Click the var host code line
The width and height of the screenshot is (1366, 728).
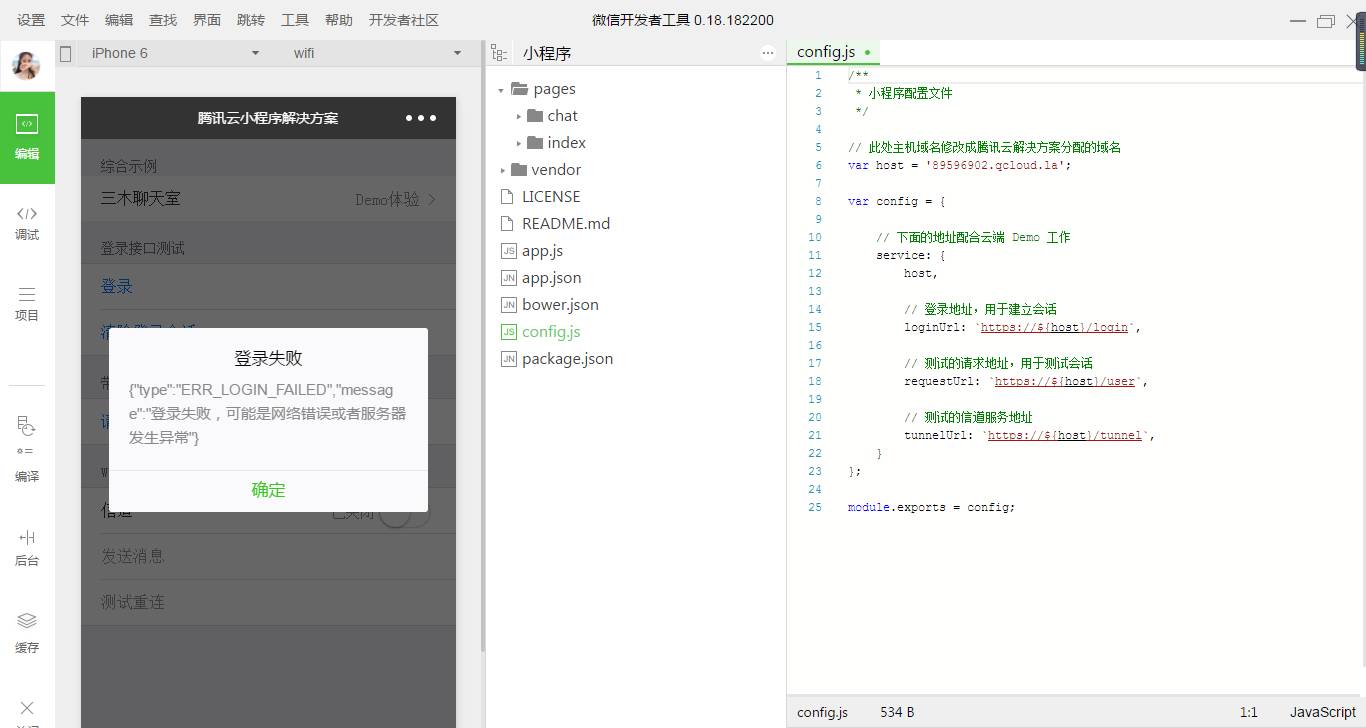pos(959,165)
